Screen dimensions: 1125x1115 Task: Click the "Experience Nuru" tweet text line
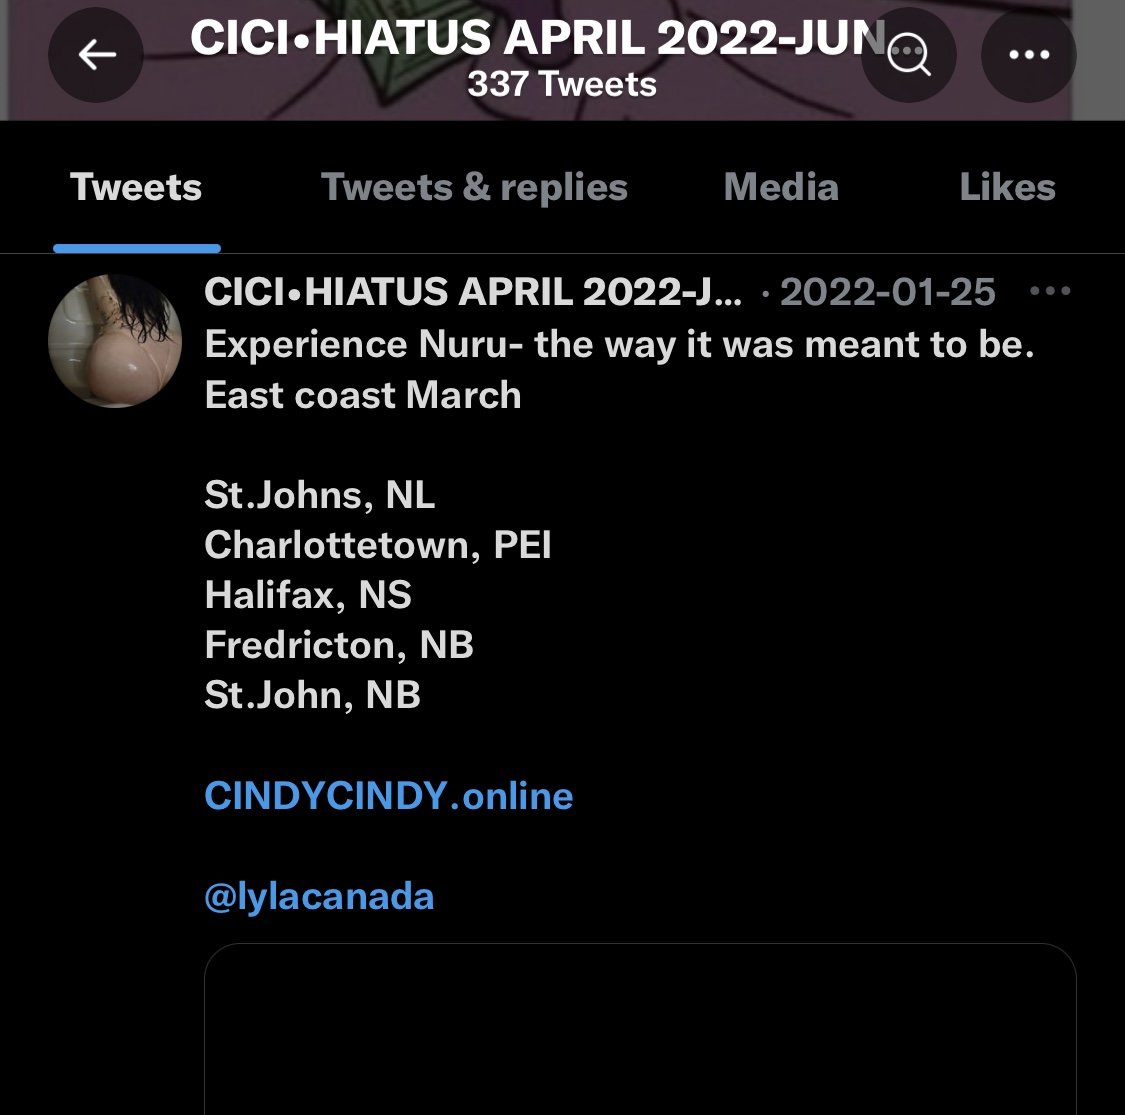(x=619, y=345)
